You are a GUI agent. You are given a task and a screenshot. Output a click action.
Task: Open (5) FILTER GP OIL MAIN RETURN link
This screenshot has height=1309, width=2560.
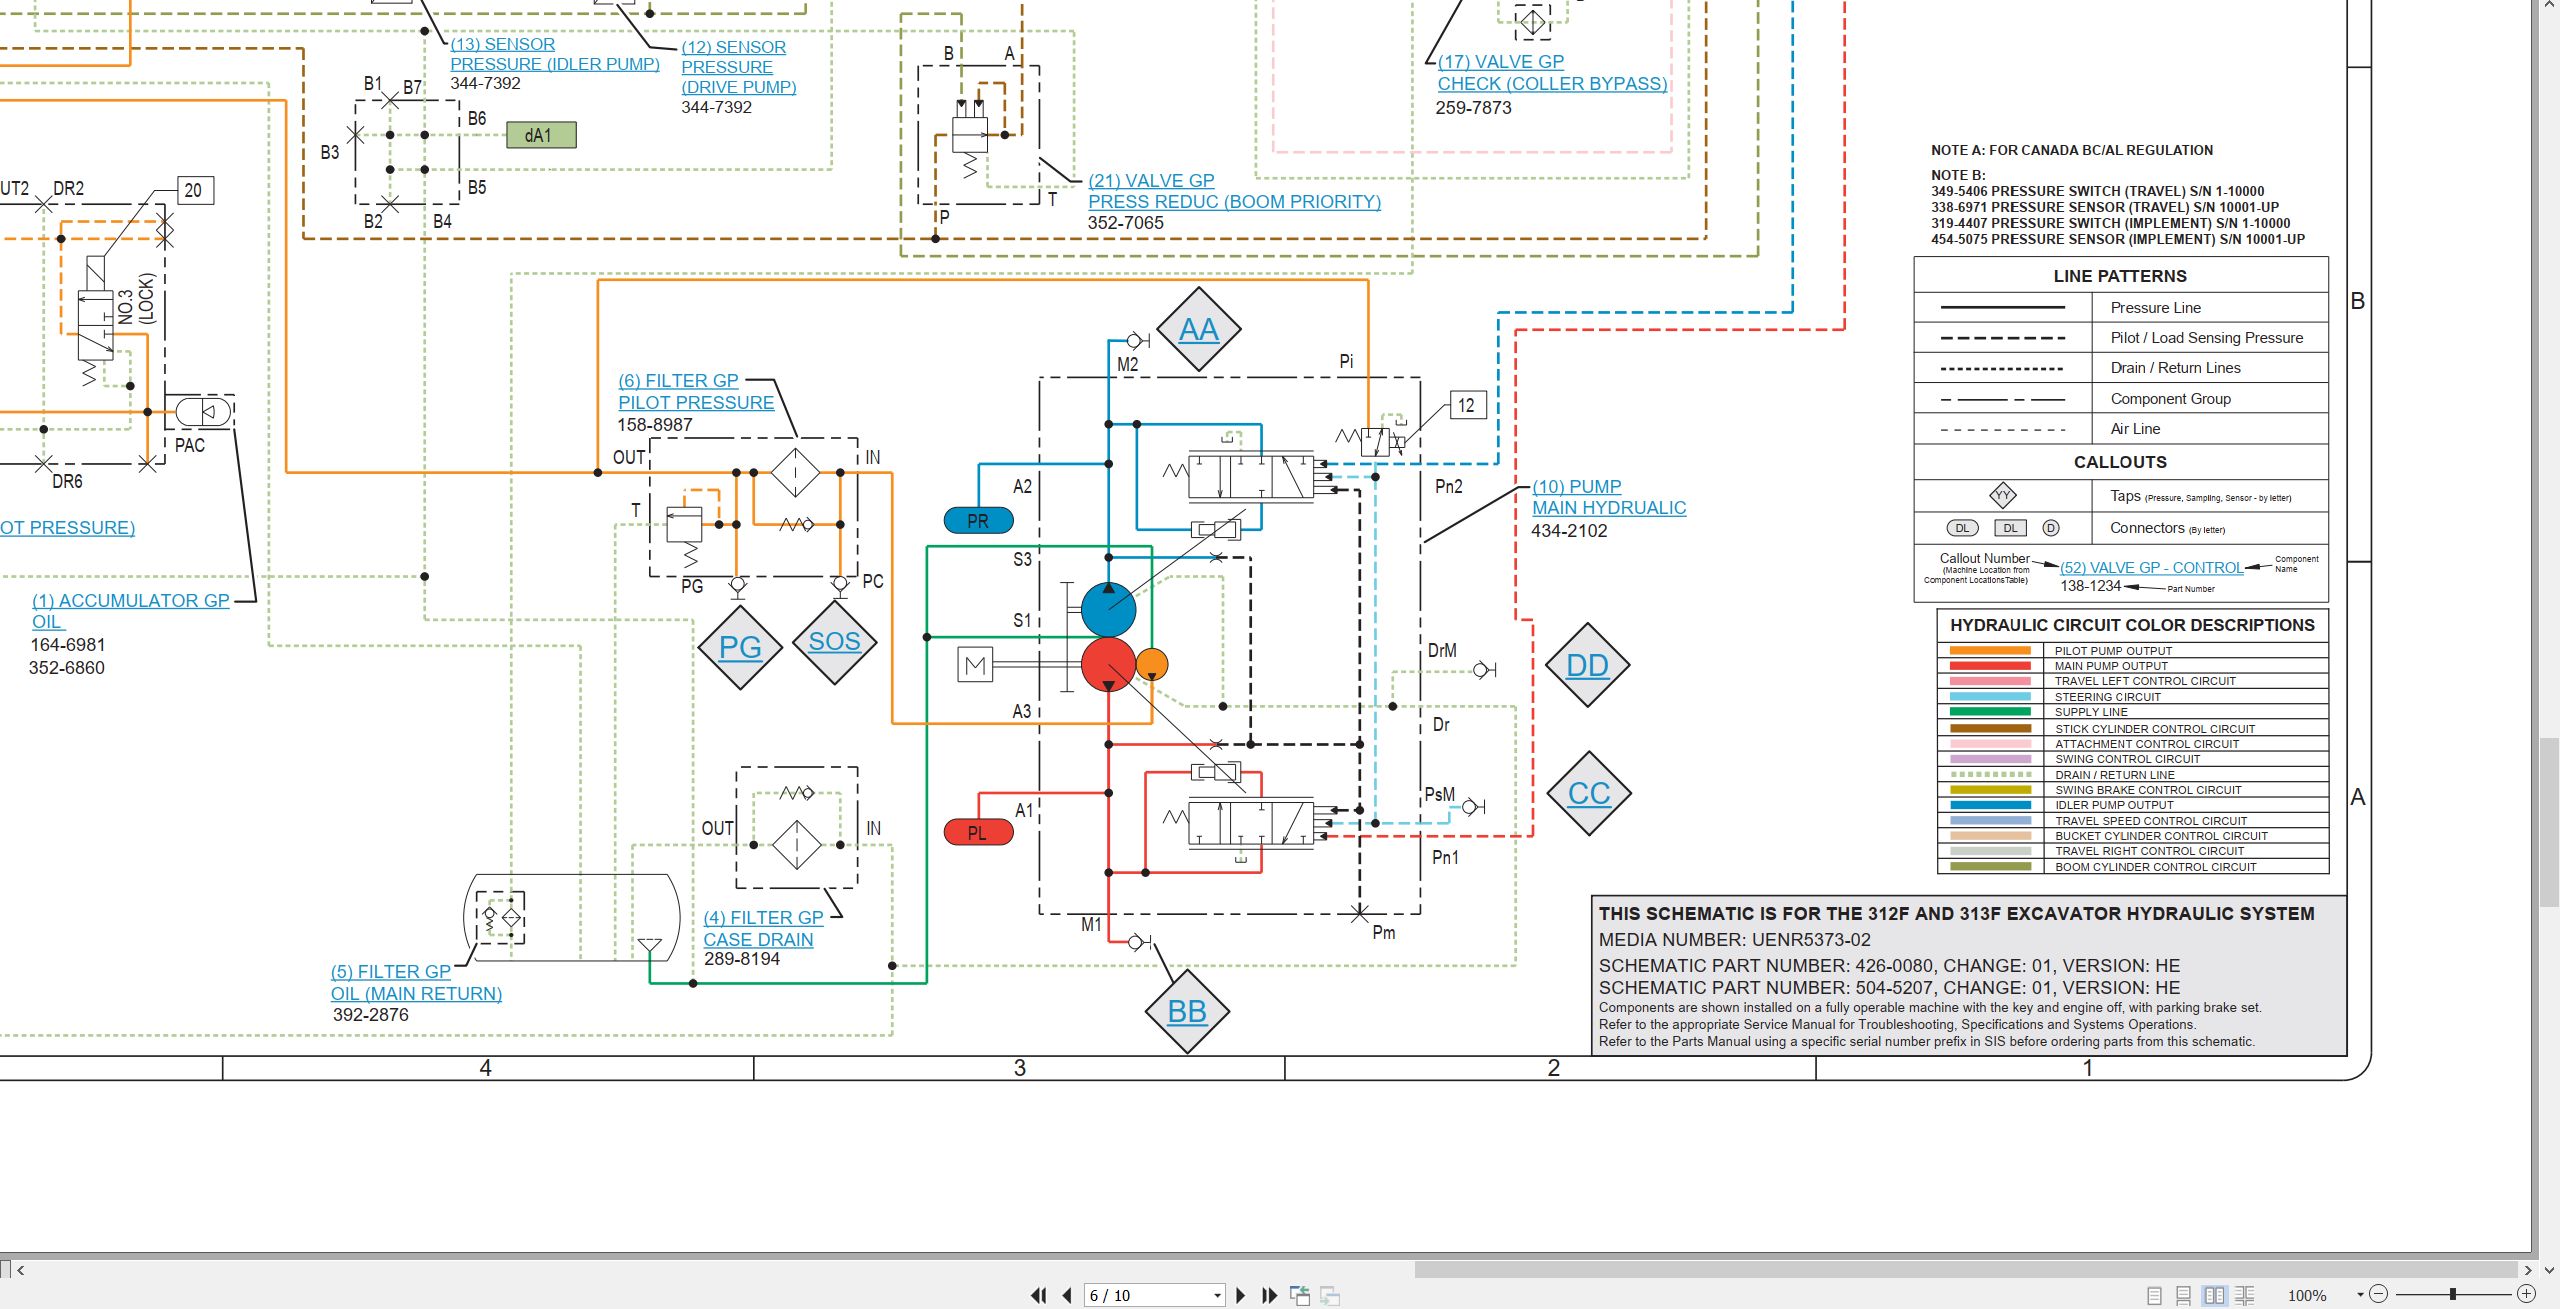(x=416, y=982)
